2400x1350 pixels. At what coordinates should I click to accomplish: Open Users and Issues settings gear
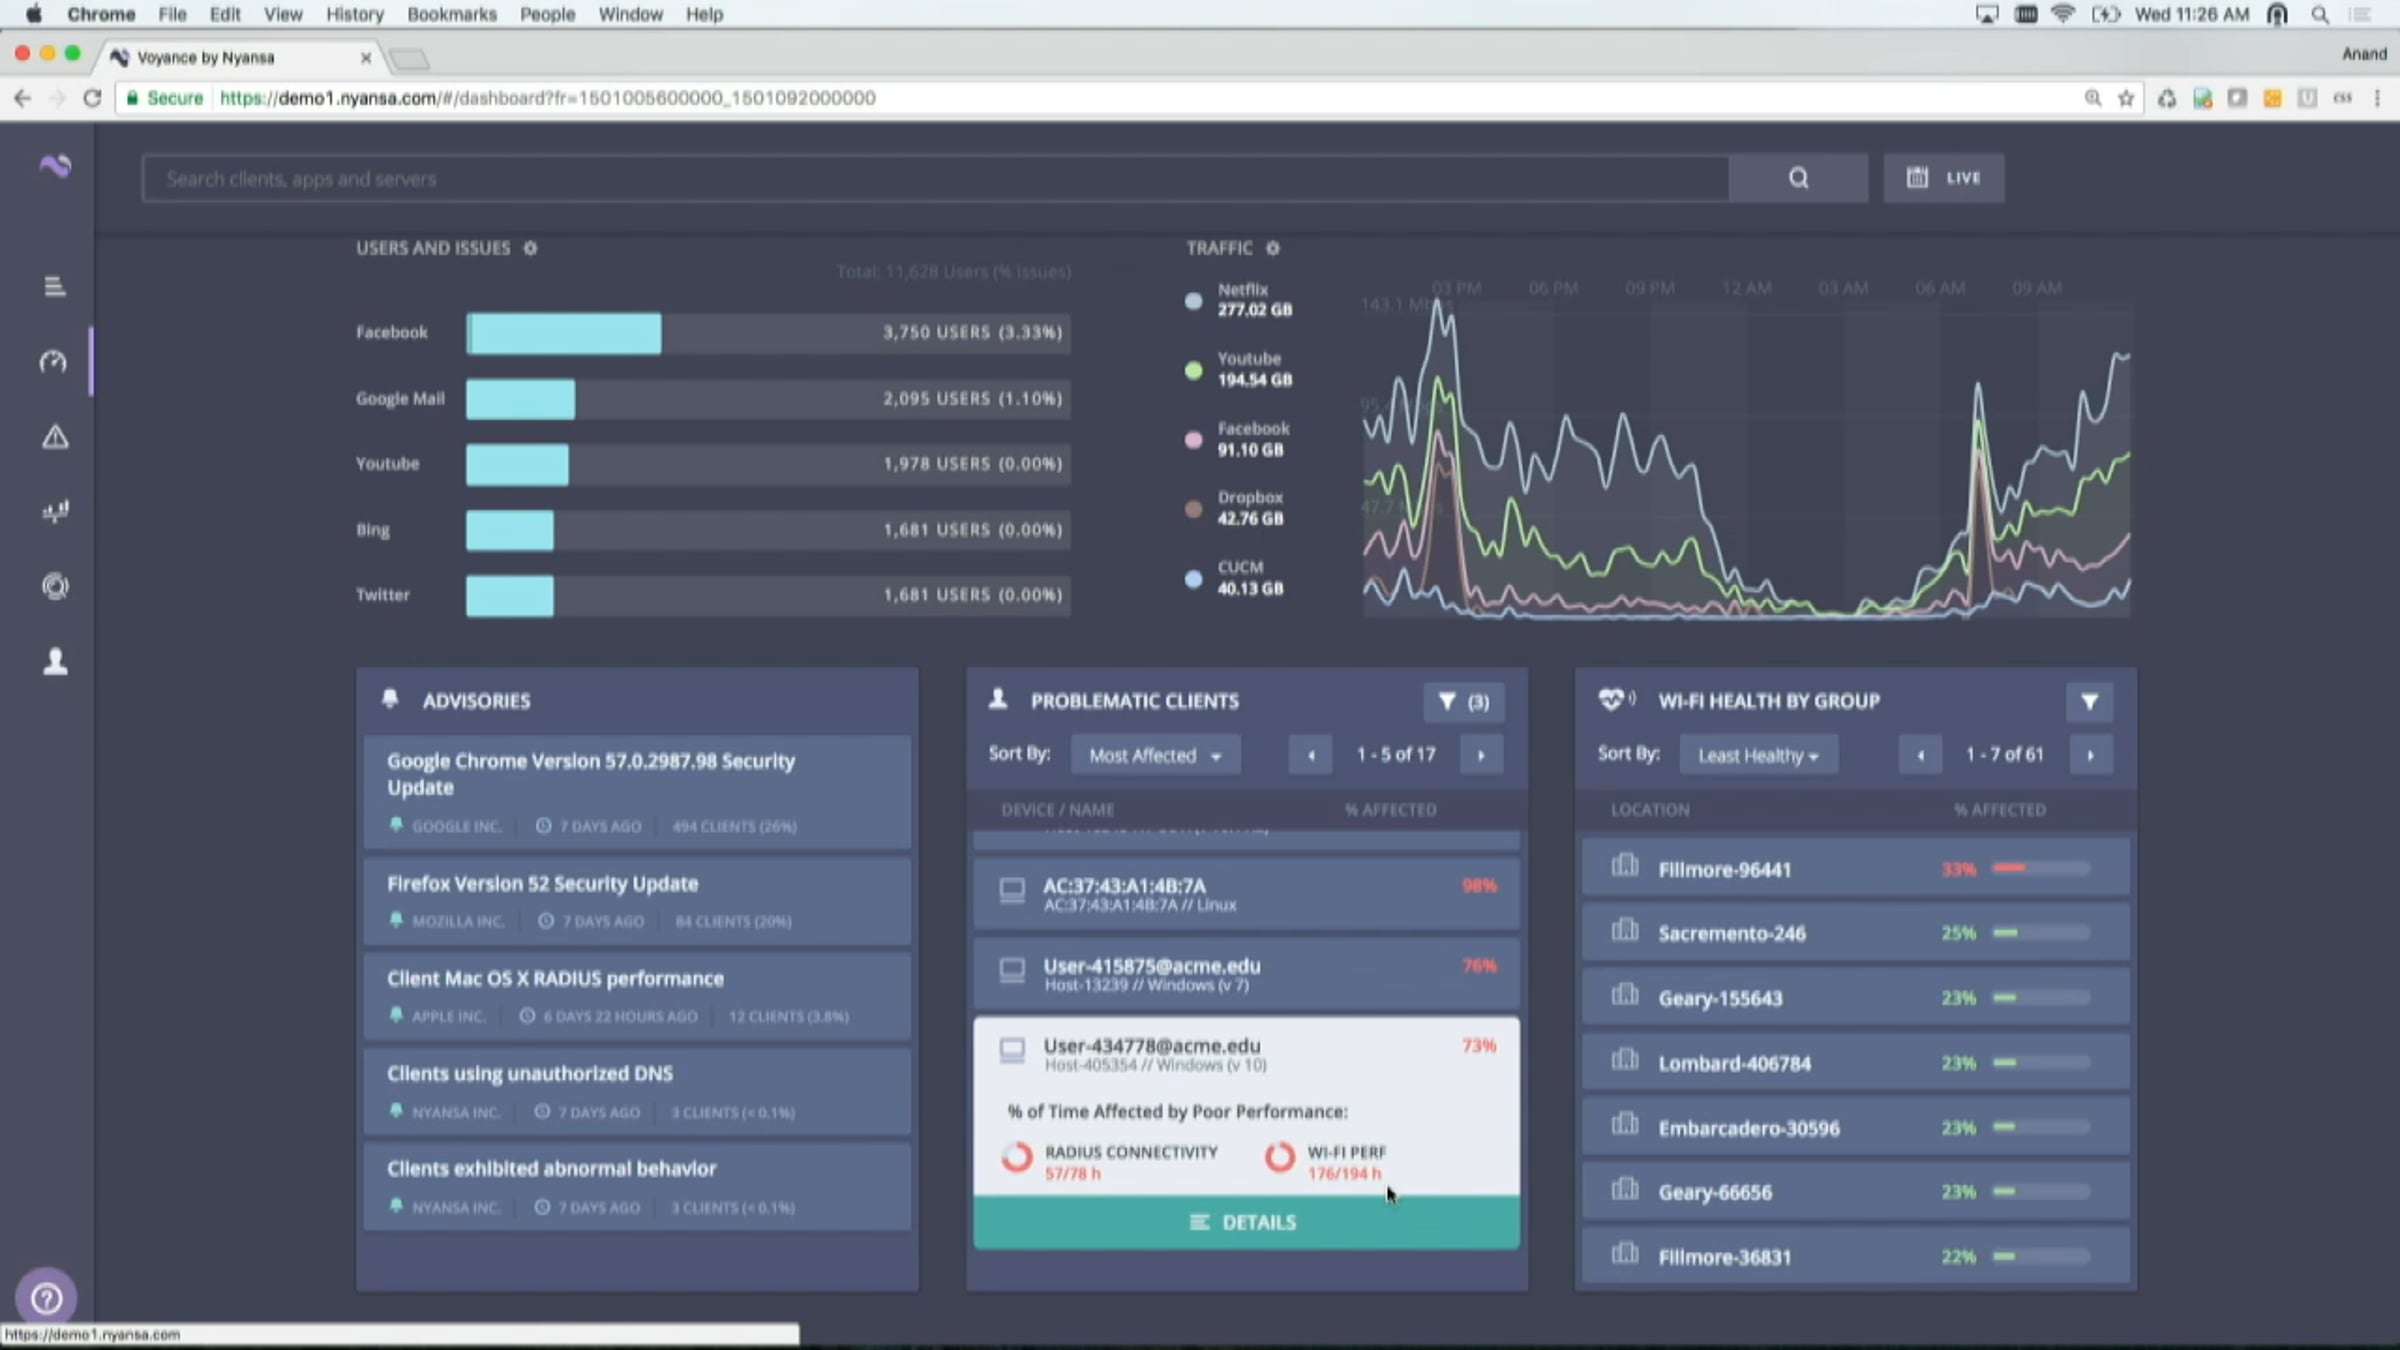(x=530, y=248)
